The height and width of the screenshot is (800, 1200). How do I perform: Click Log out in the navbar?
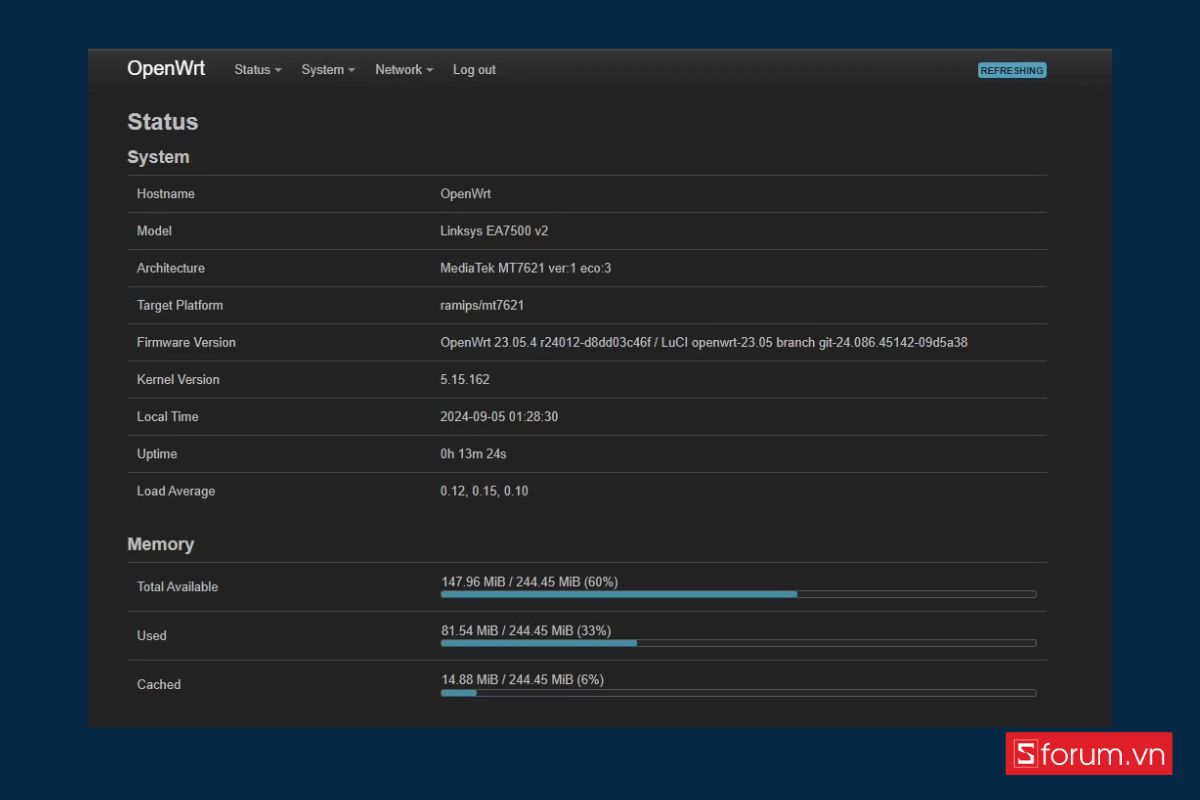click(474, 70)
